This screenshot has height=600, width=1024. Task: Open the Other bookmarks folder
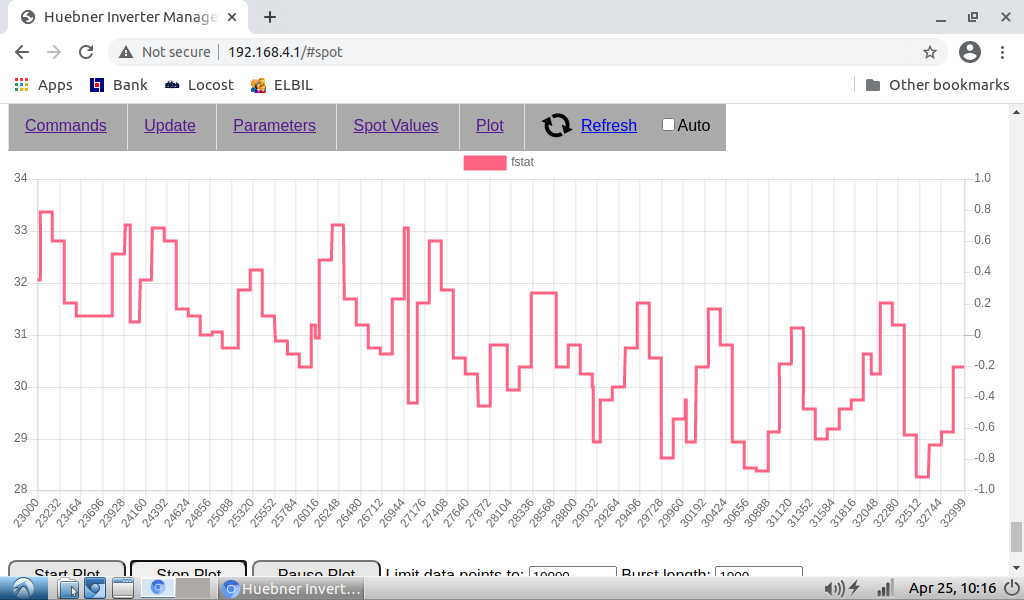point(937,85)
